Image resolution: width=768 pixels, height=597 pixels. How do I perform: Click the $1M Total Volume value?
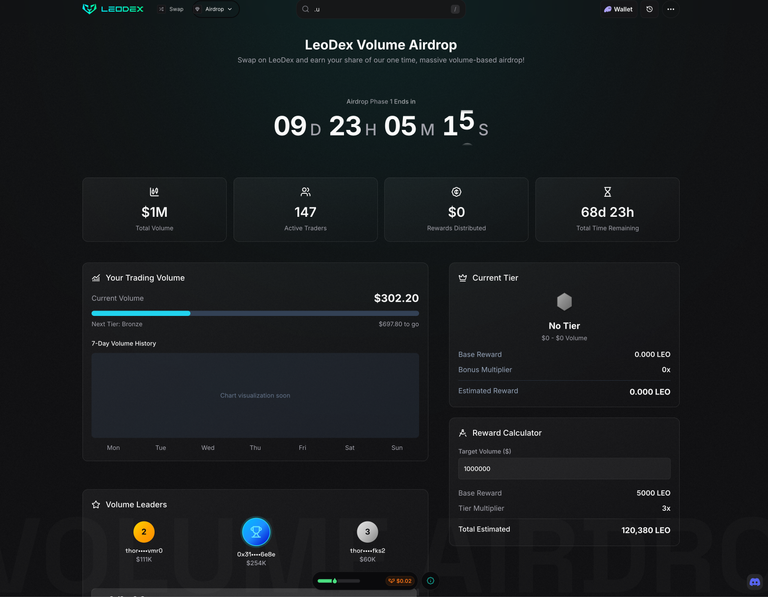click(154, 212)
